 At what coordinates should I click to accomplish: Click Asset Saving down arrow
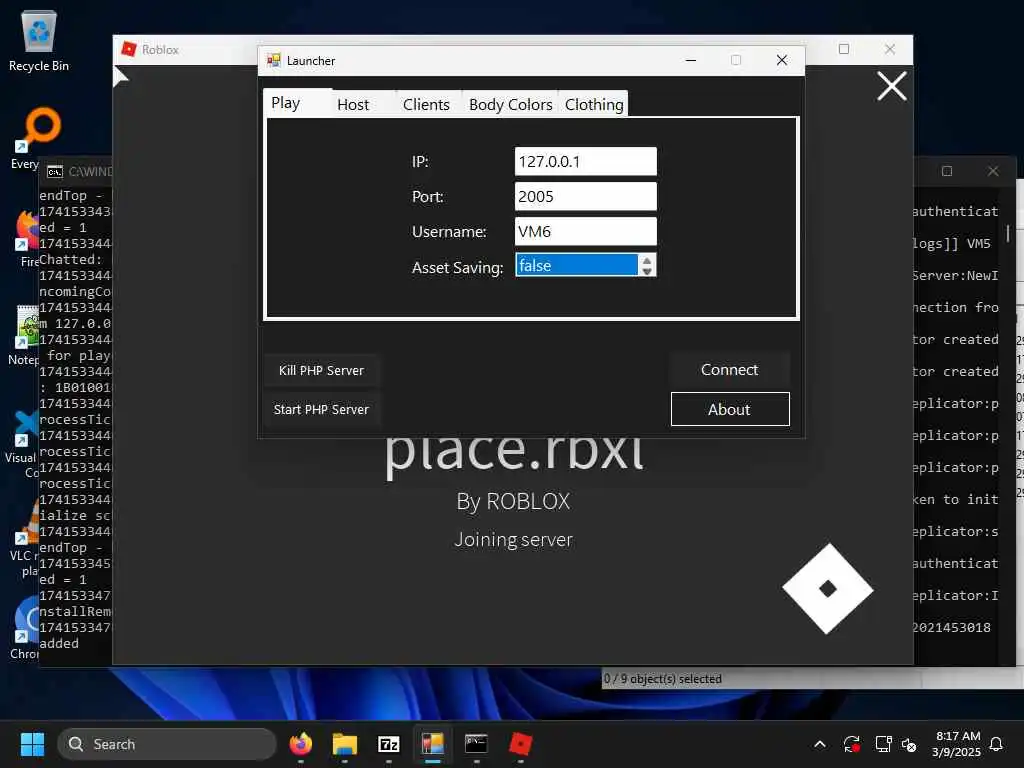point(647,270)
